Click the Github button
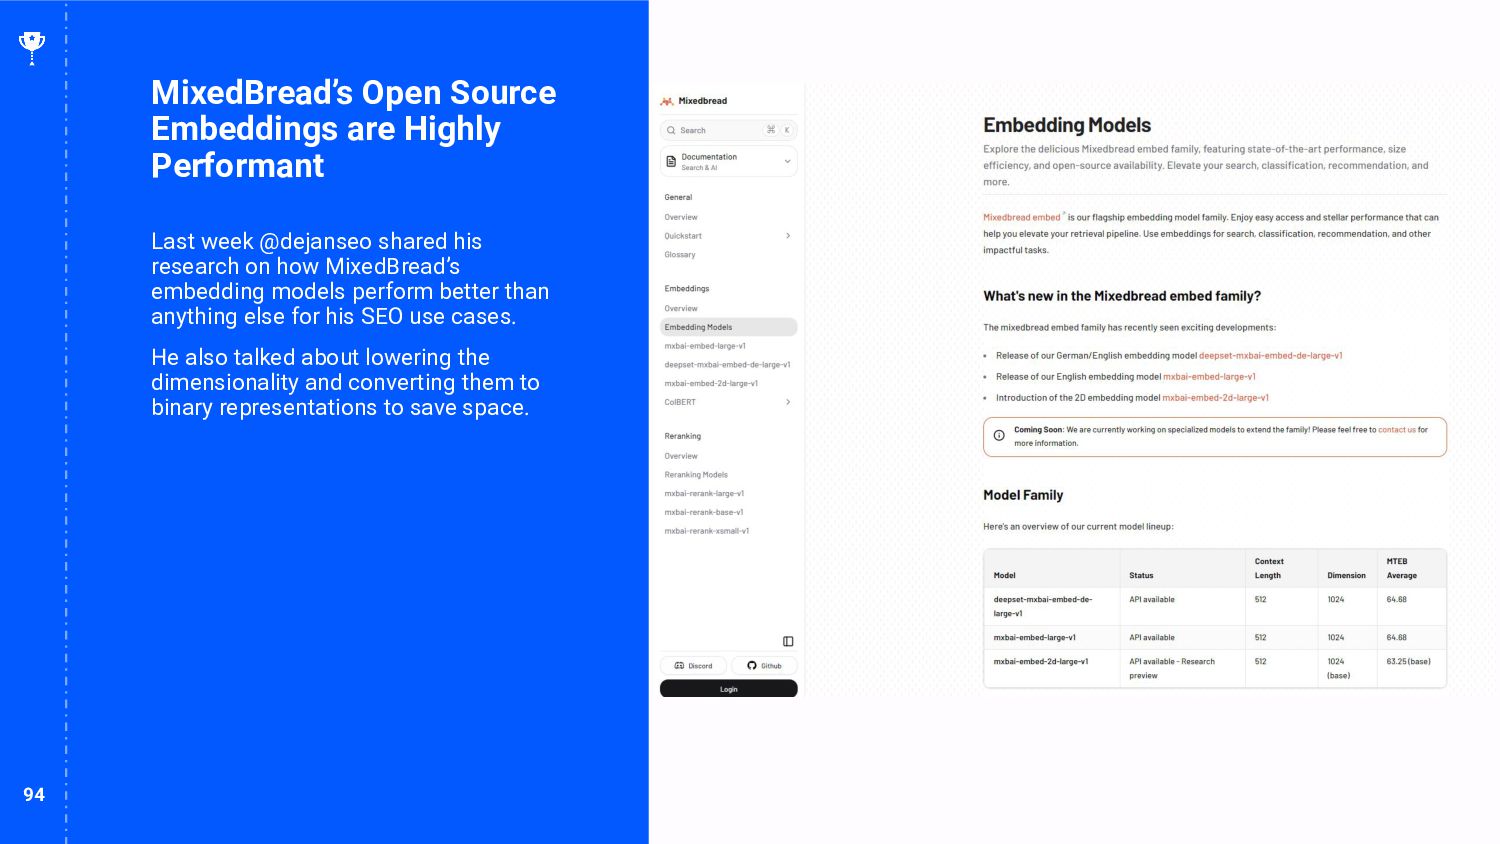The image size is (1500, 844). coord(764,666)
